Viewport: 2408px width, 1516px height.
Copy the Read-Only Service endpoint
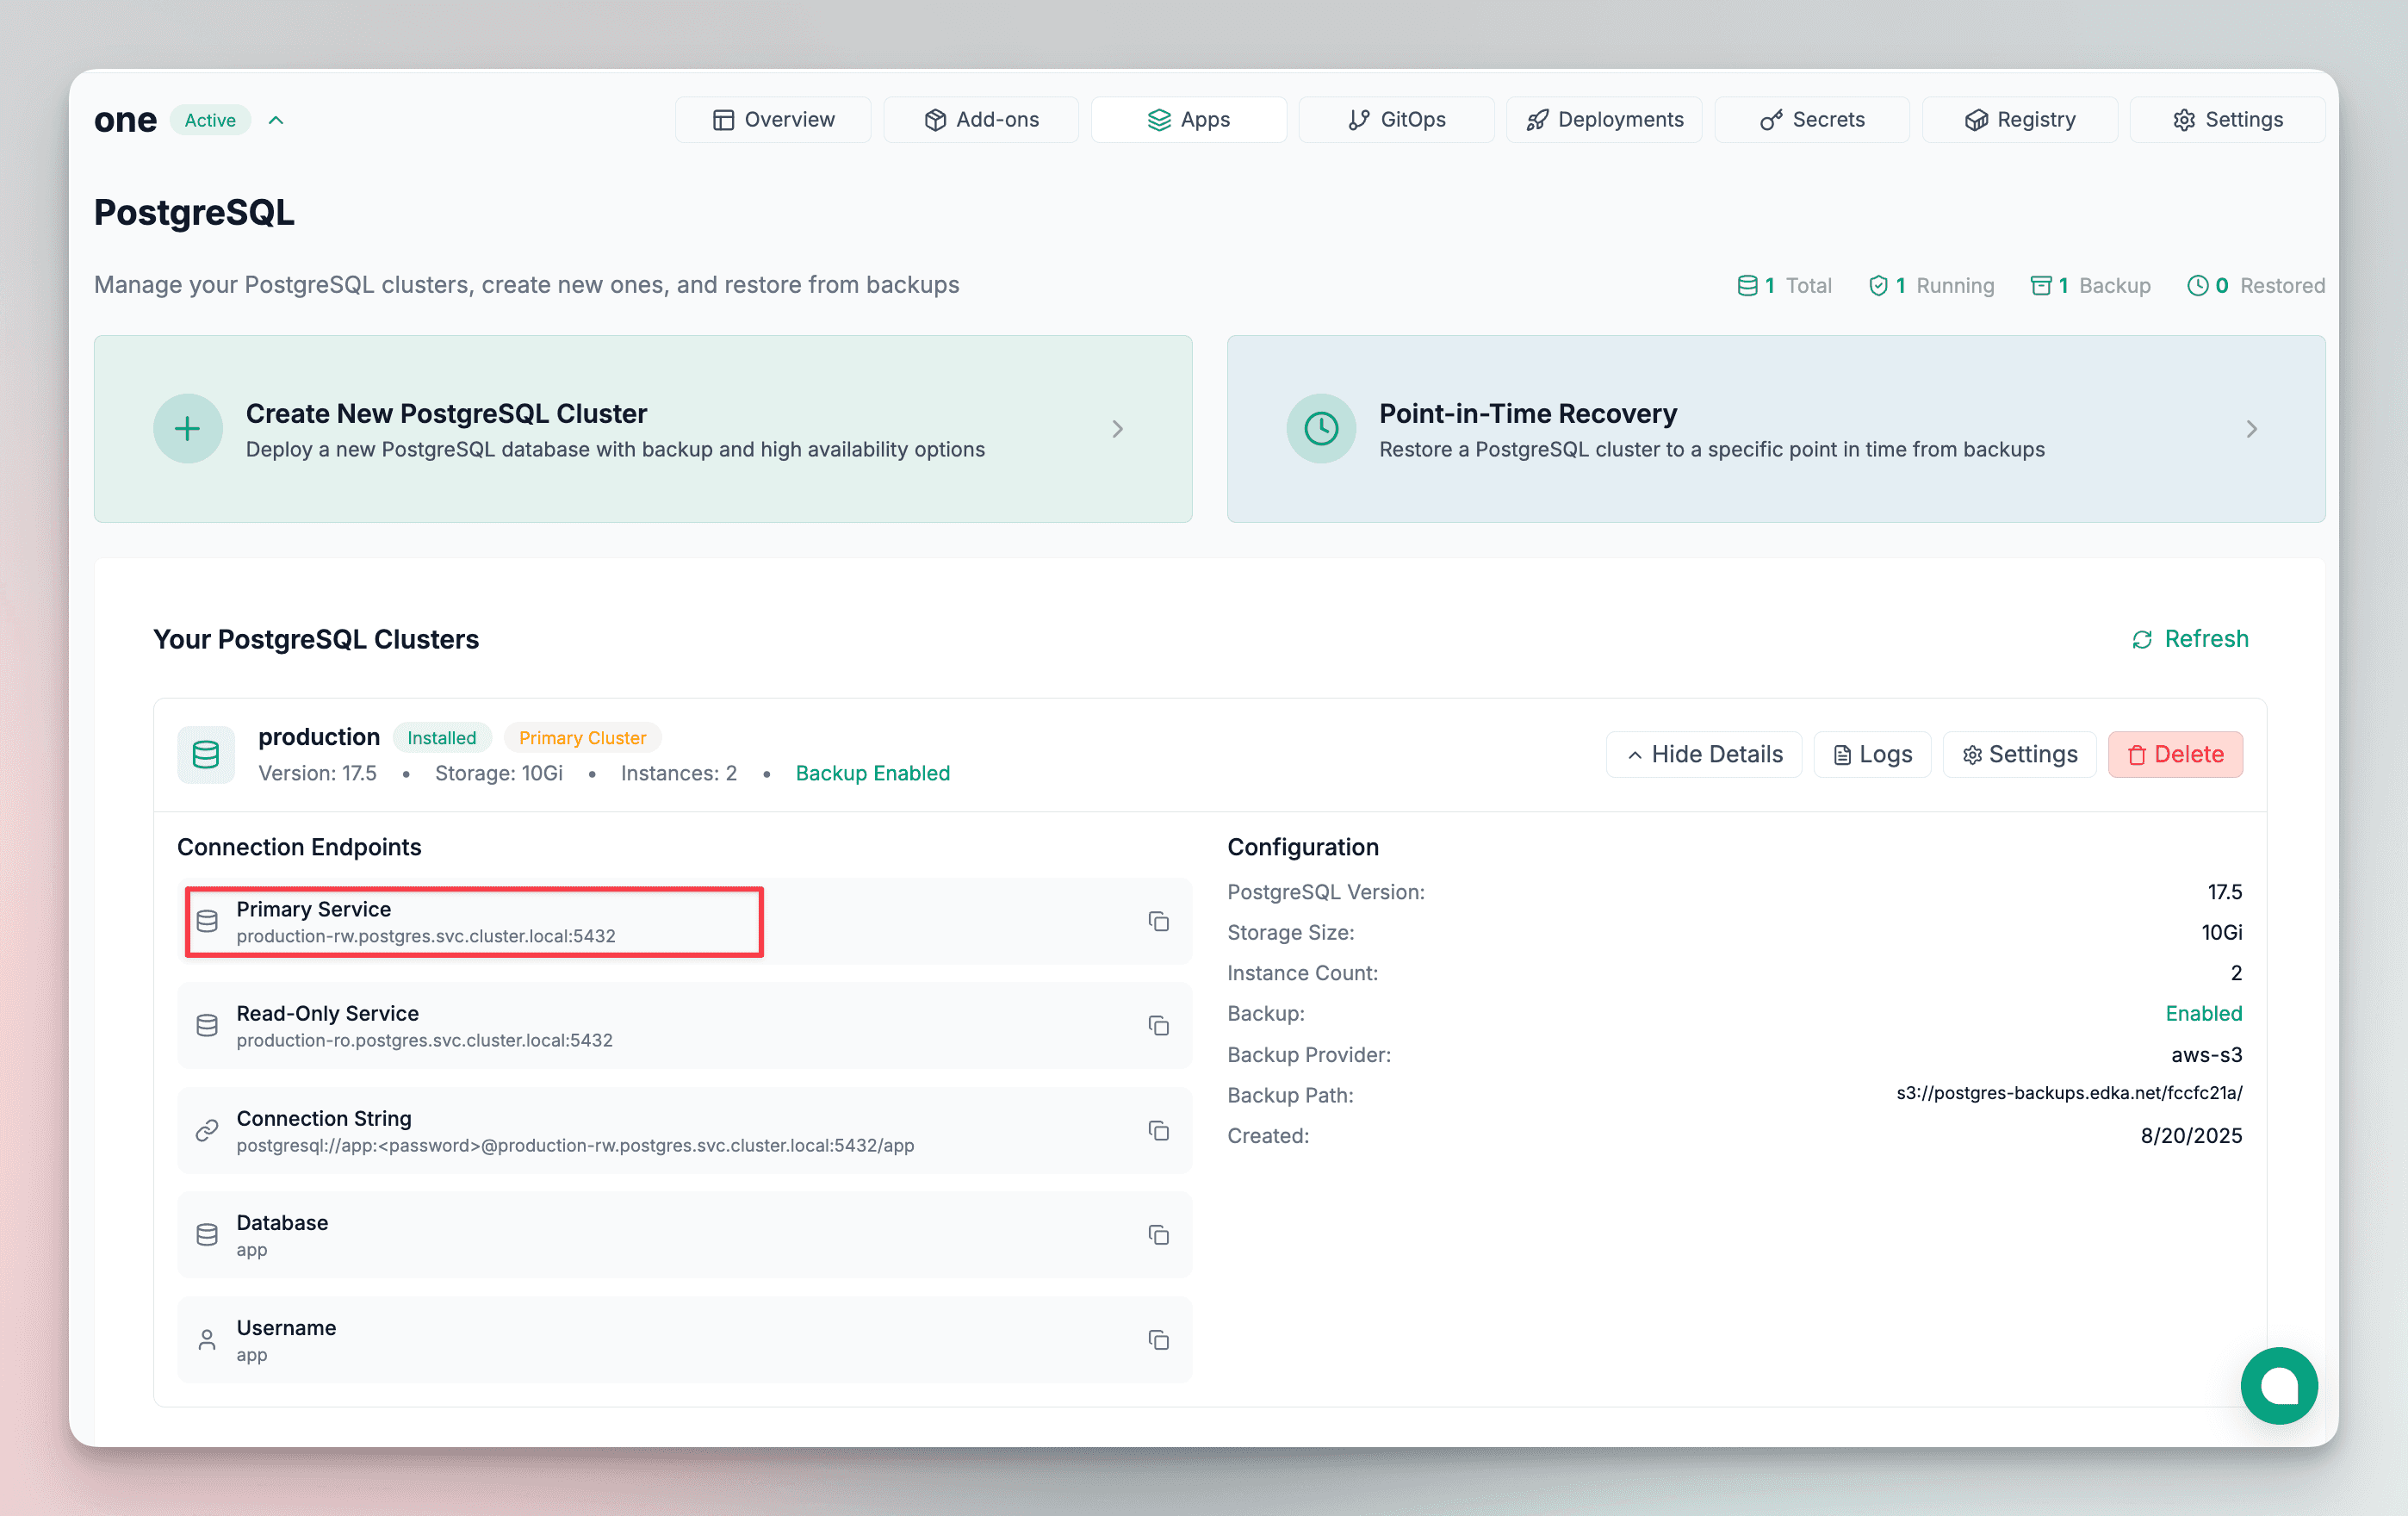[x=1158, y=1026]
